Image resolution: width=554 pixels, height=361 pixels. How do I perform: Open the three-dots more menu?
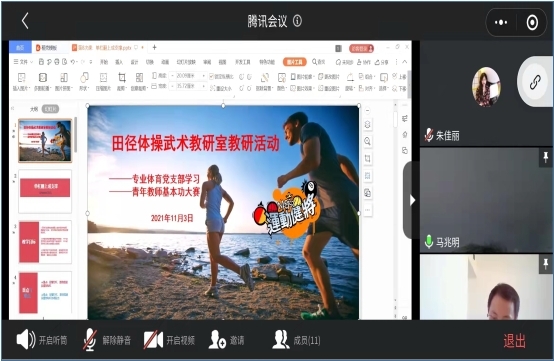tap(501, 23)
